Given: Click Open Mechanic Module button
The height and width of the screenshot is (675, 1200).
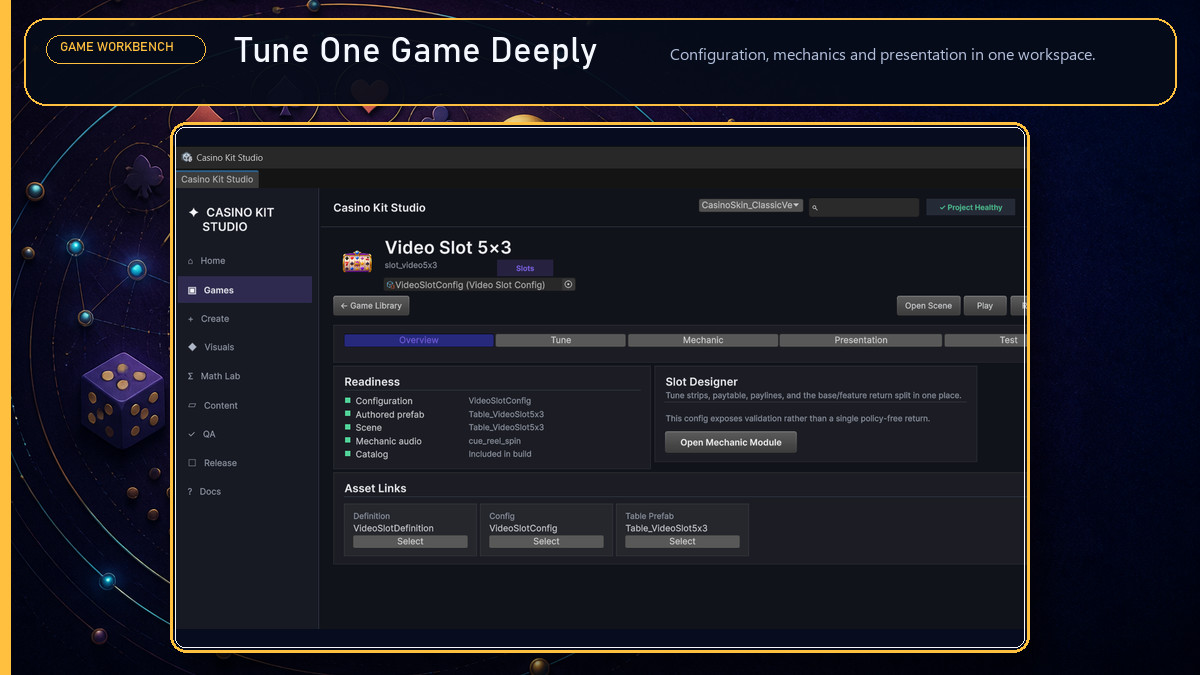Looking at the screenshot, I should pyautogui.click(x=731, y=442).
